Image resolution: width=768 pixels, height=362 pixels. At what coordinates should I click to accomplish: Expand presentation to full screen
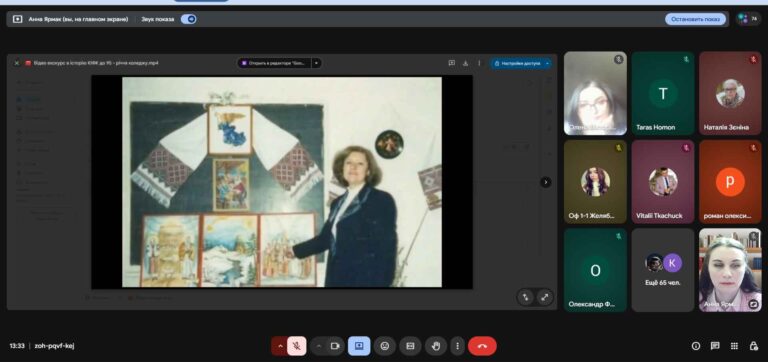(545, 297)
